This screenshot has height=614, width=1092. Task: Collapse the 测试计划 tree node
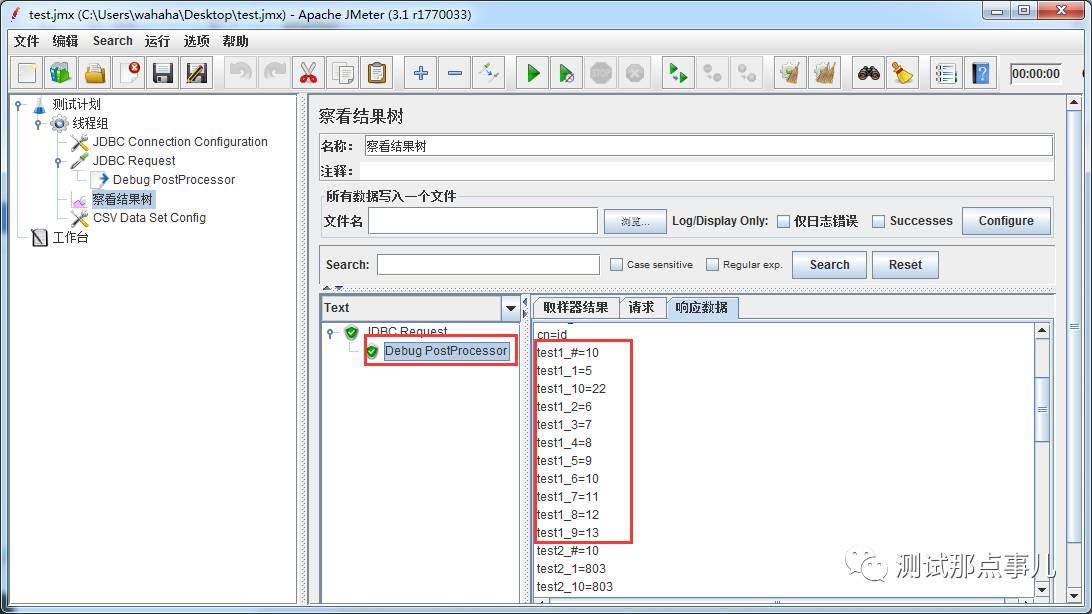(x=19, y=105)
